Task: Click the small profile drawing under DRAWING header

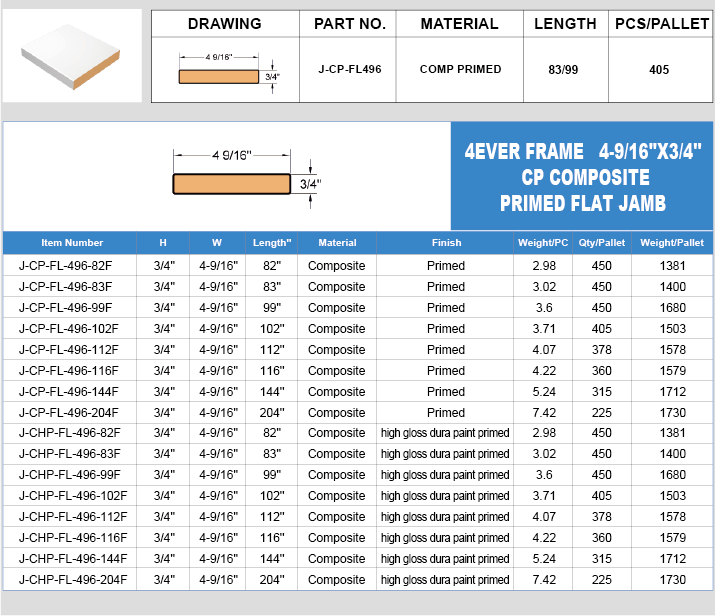Action: (x=229, y=73)
